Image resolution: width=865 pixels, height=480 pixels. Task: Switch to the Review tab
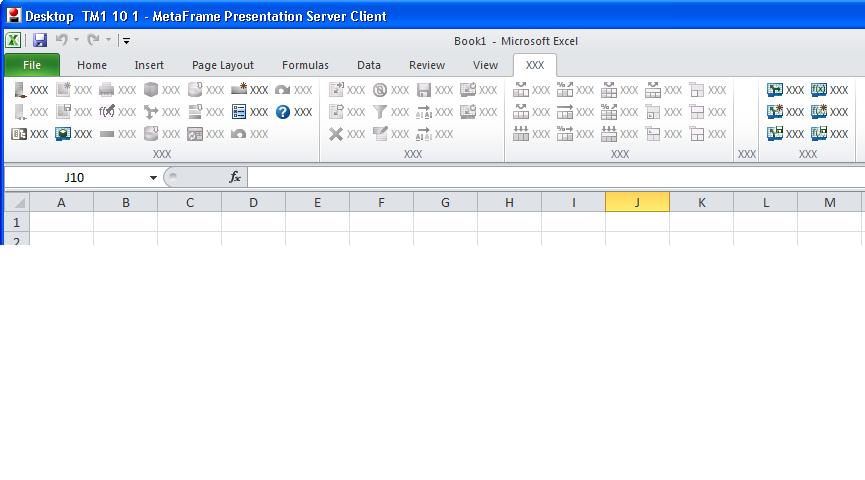[x=426, y=65]
